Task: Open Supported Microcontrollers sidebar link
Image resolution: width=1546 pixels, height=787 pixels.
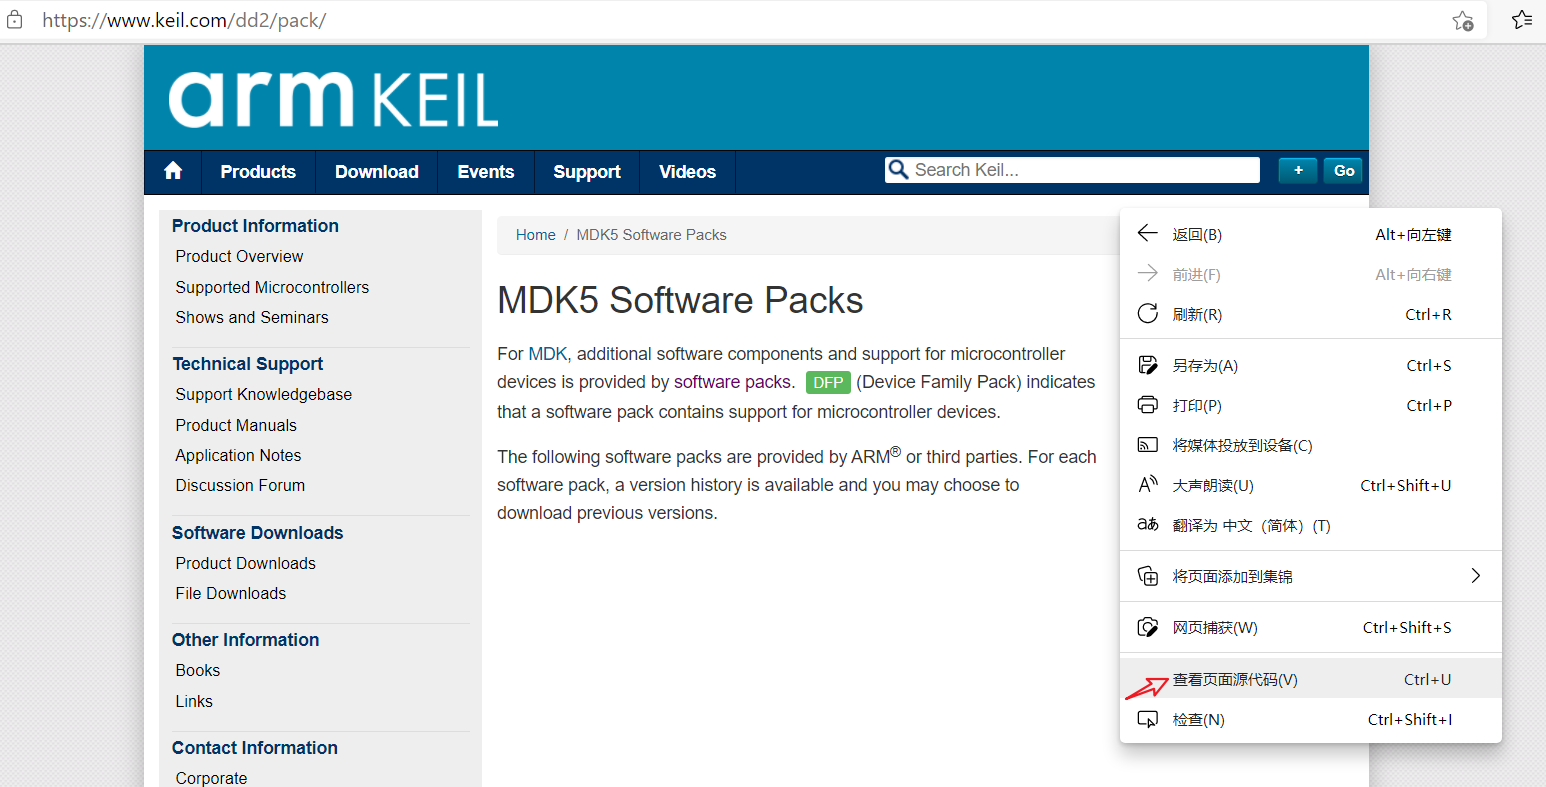Action: tap(272, 287)
